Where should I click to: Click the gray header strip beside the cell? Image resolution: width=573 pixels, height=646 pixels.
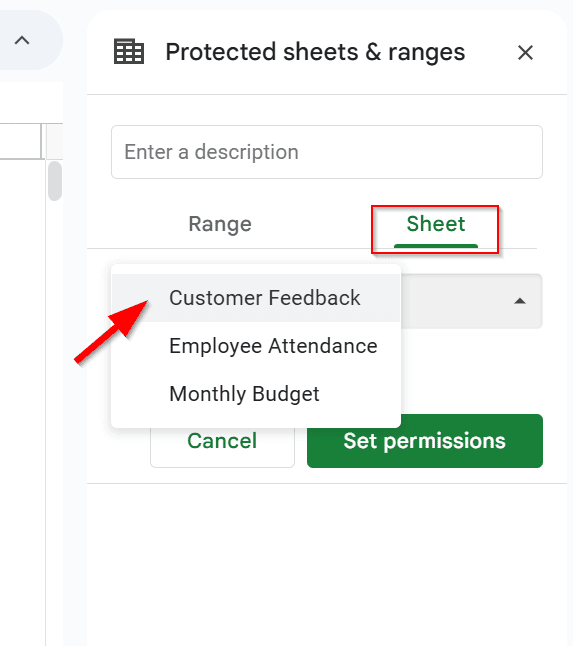tap(55, 141)
